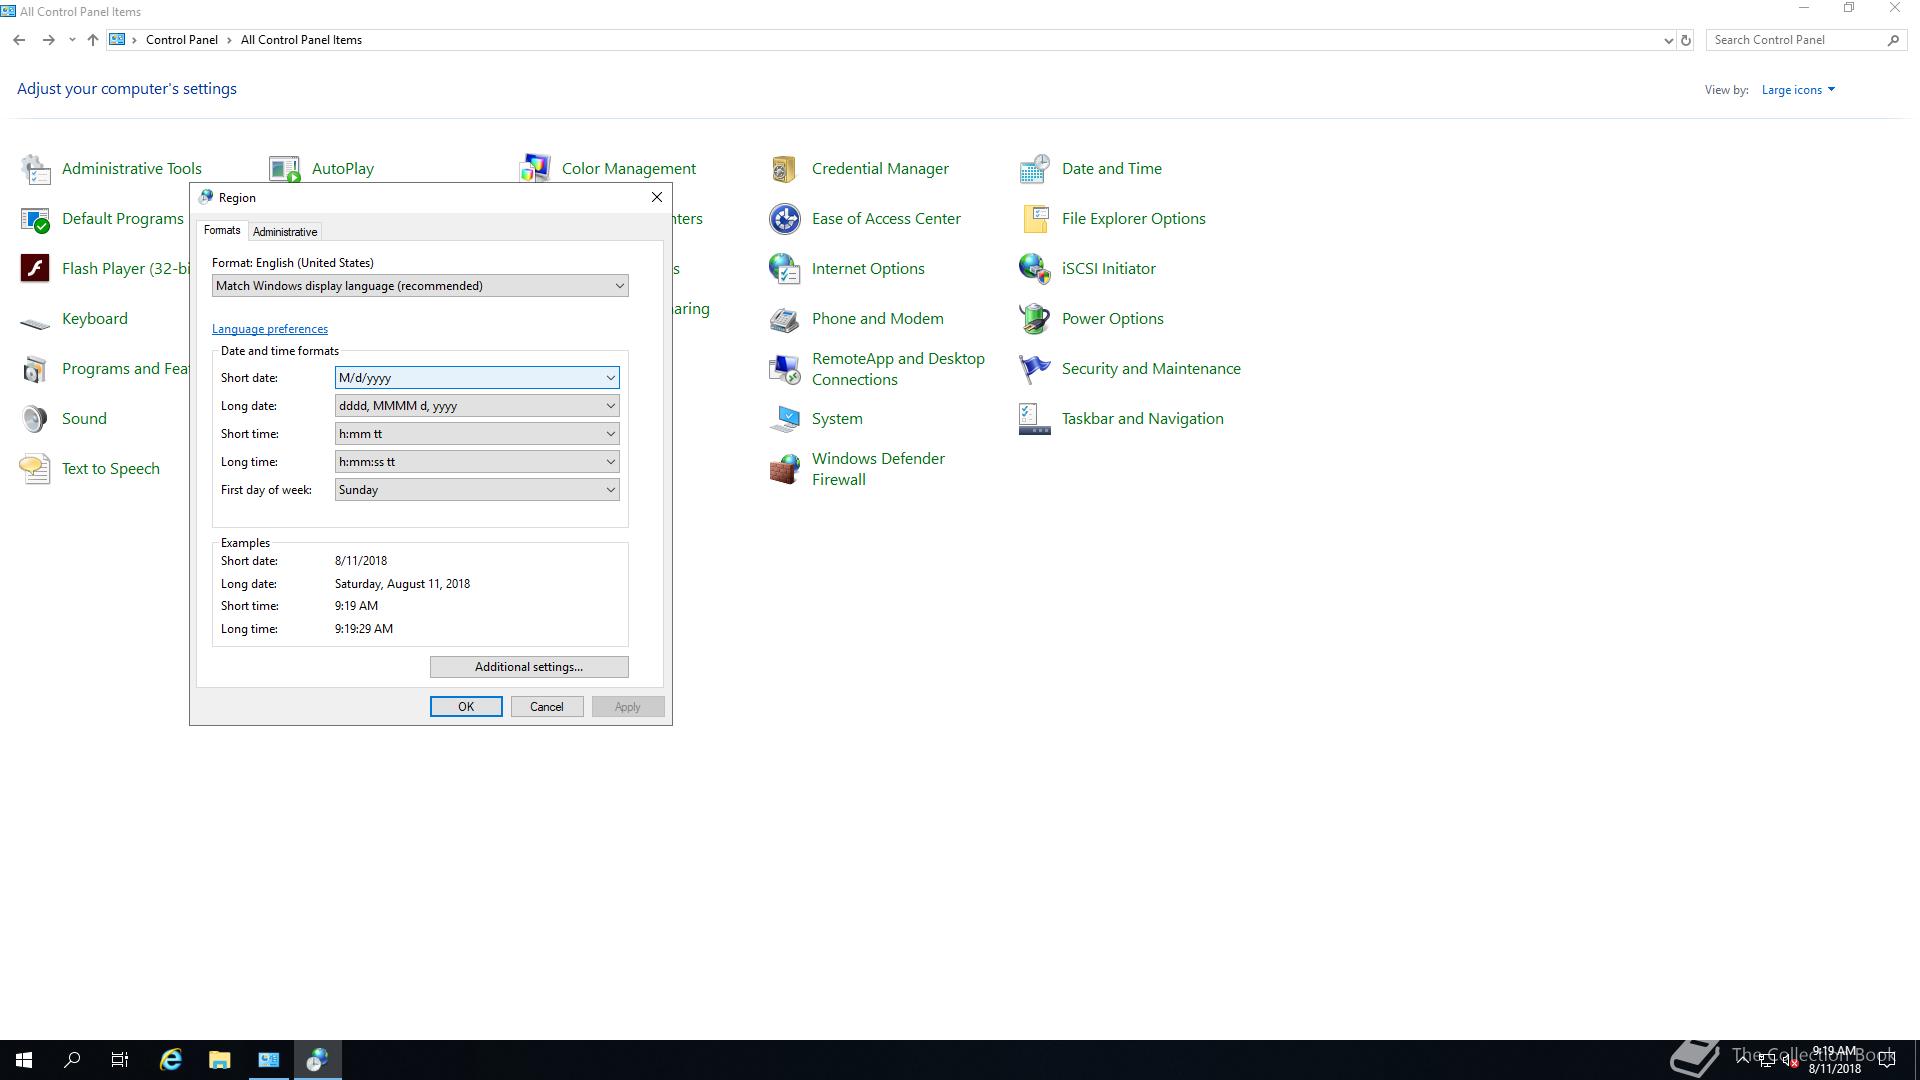The image size is (1920, 1080).
Task: Expand the First day of week dropdown
Action: [x=610, y=490]
